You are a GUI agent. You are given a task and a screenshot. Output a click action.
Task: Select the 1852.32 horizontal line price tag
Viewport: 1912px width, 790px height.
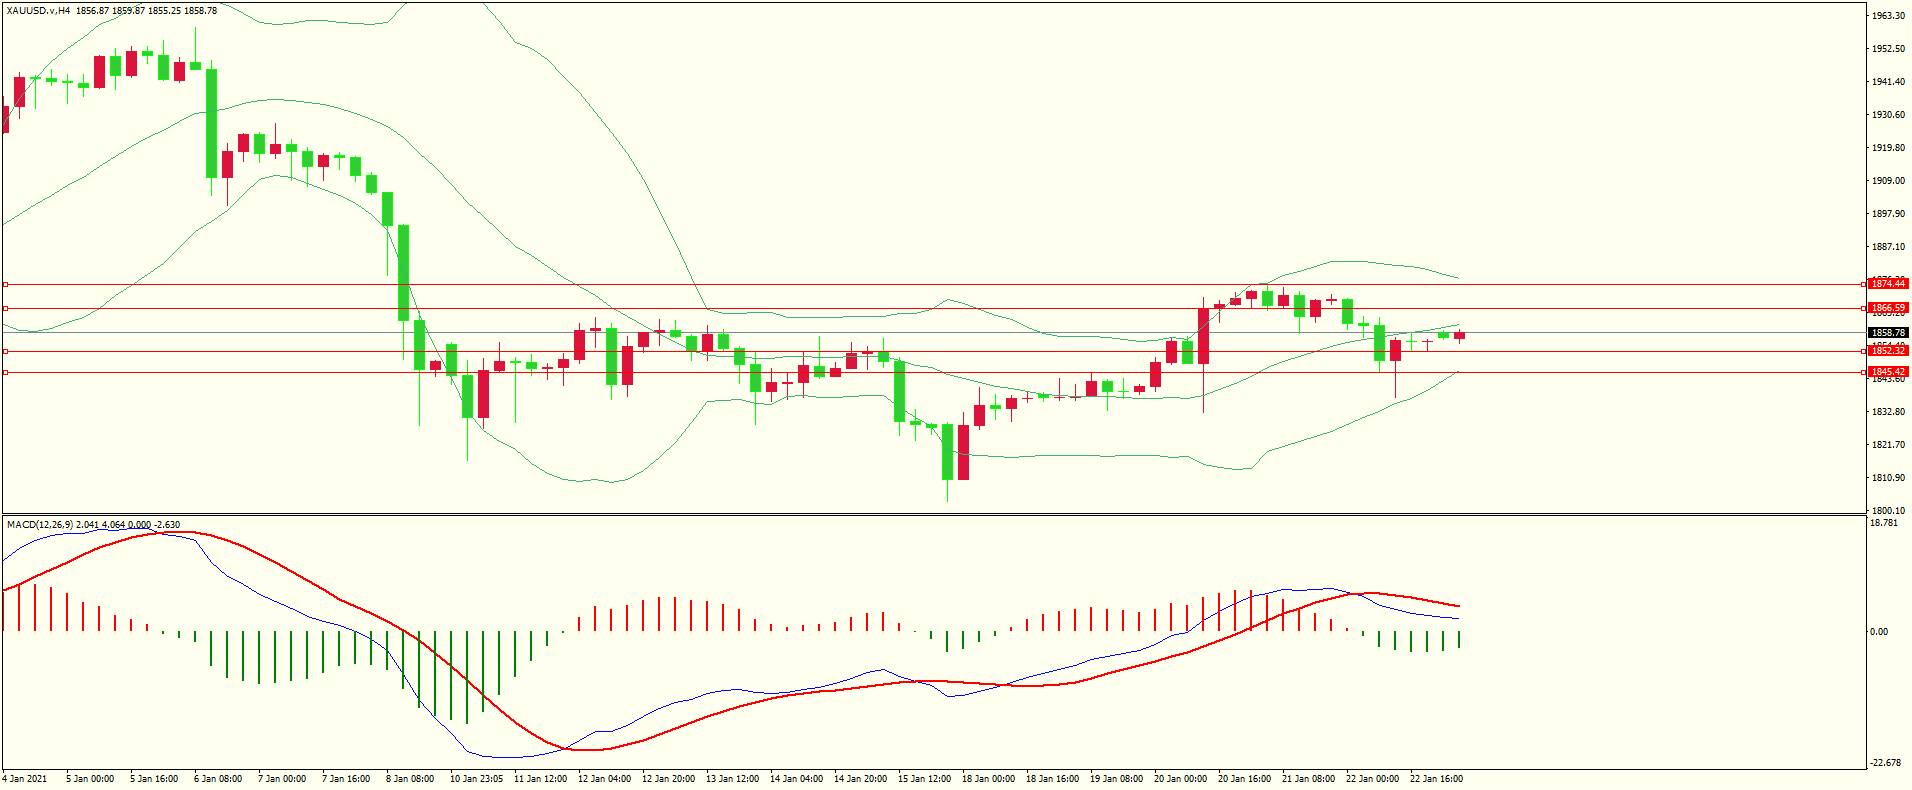1888,351
